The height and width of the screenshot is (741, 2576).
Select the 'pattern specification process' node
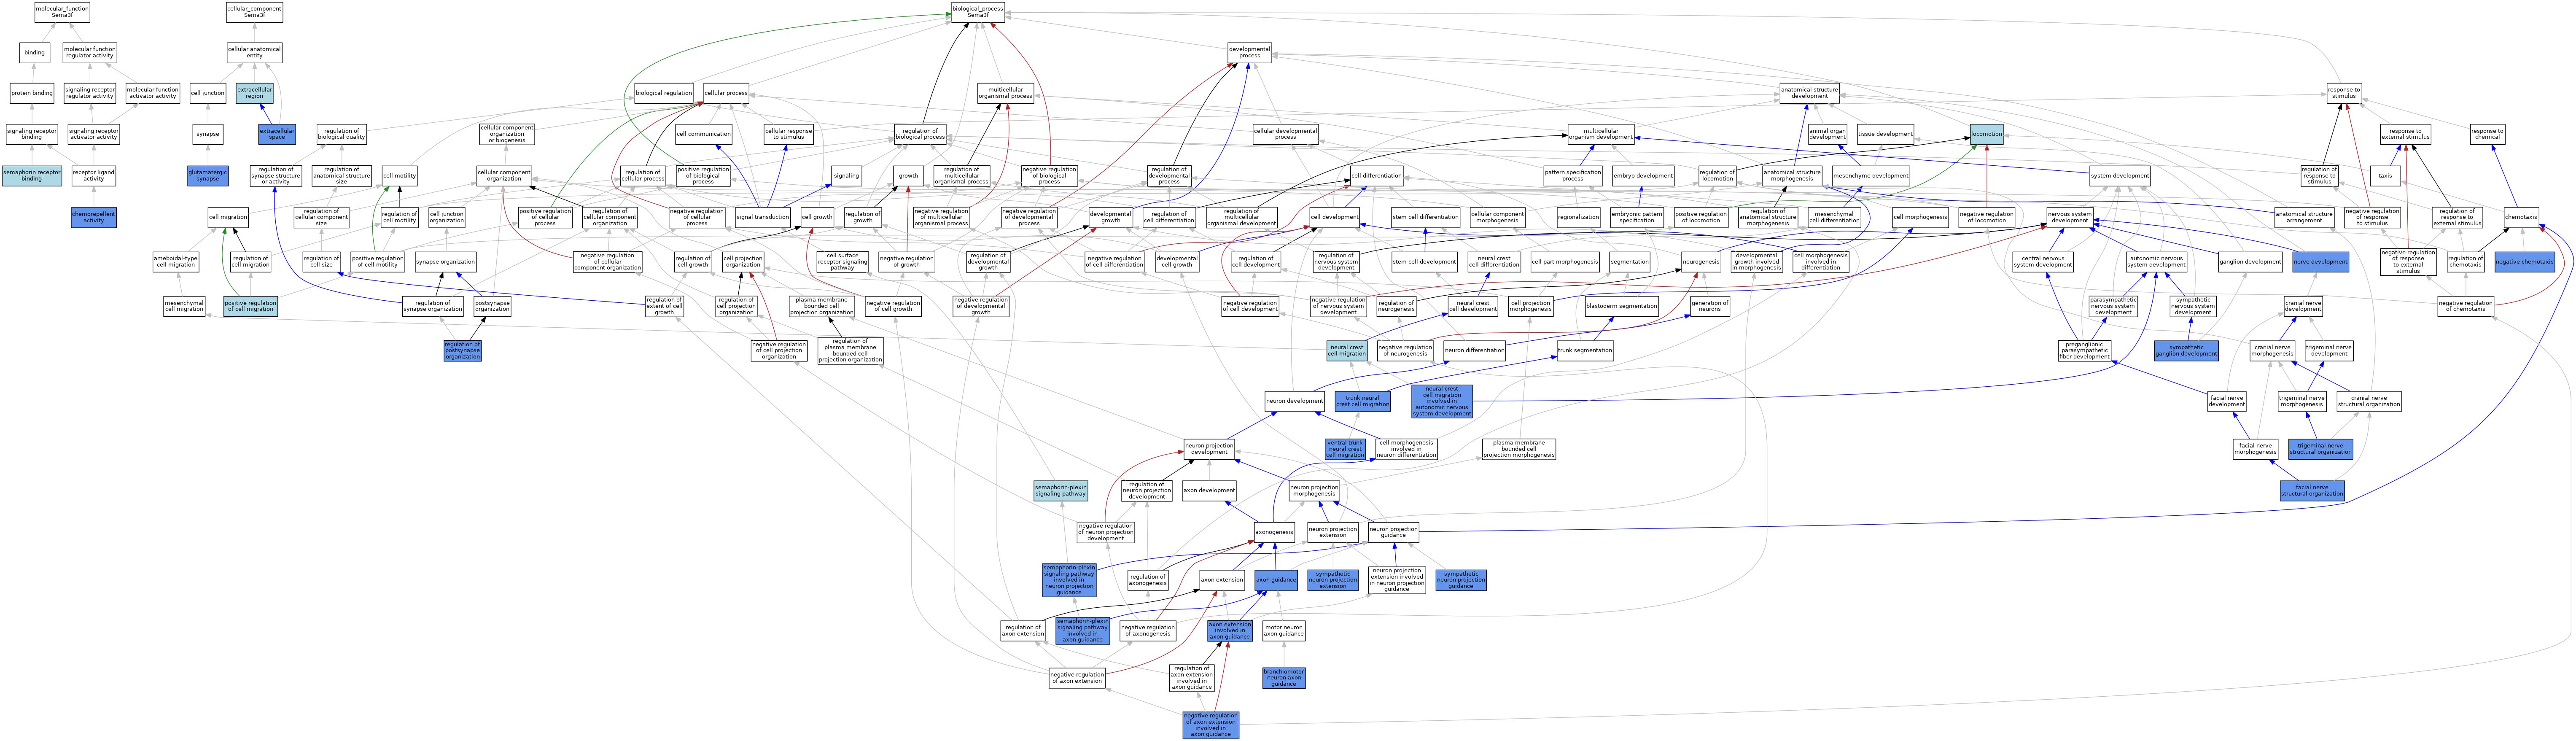tap(1572, 176)
